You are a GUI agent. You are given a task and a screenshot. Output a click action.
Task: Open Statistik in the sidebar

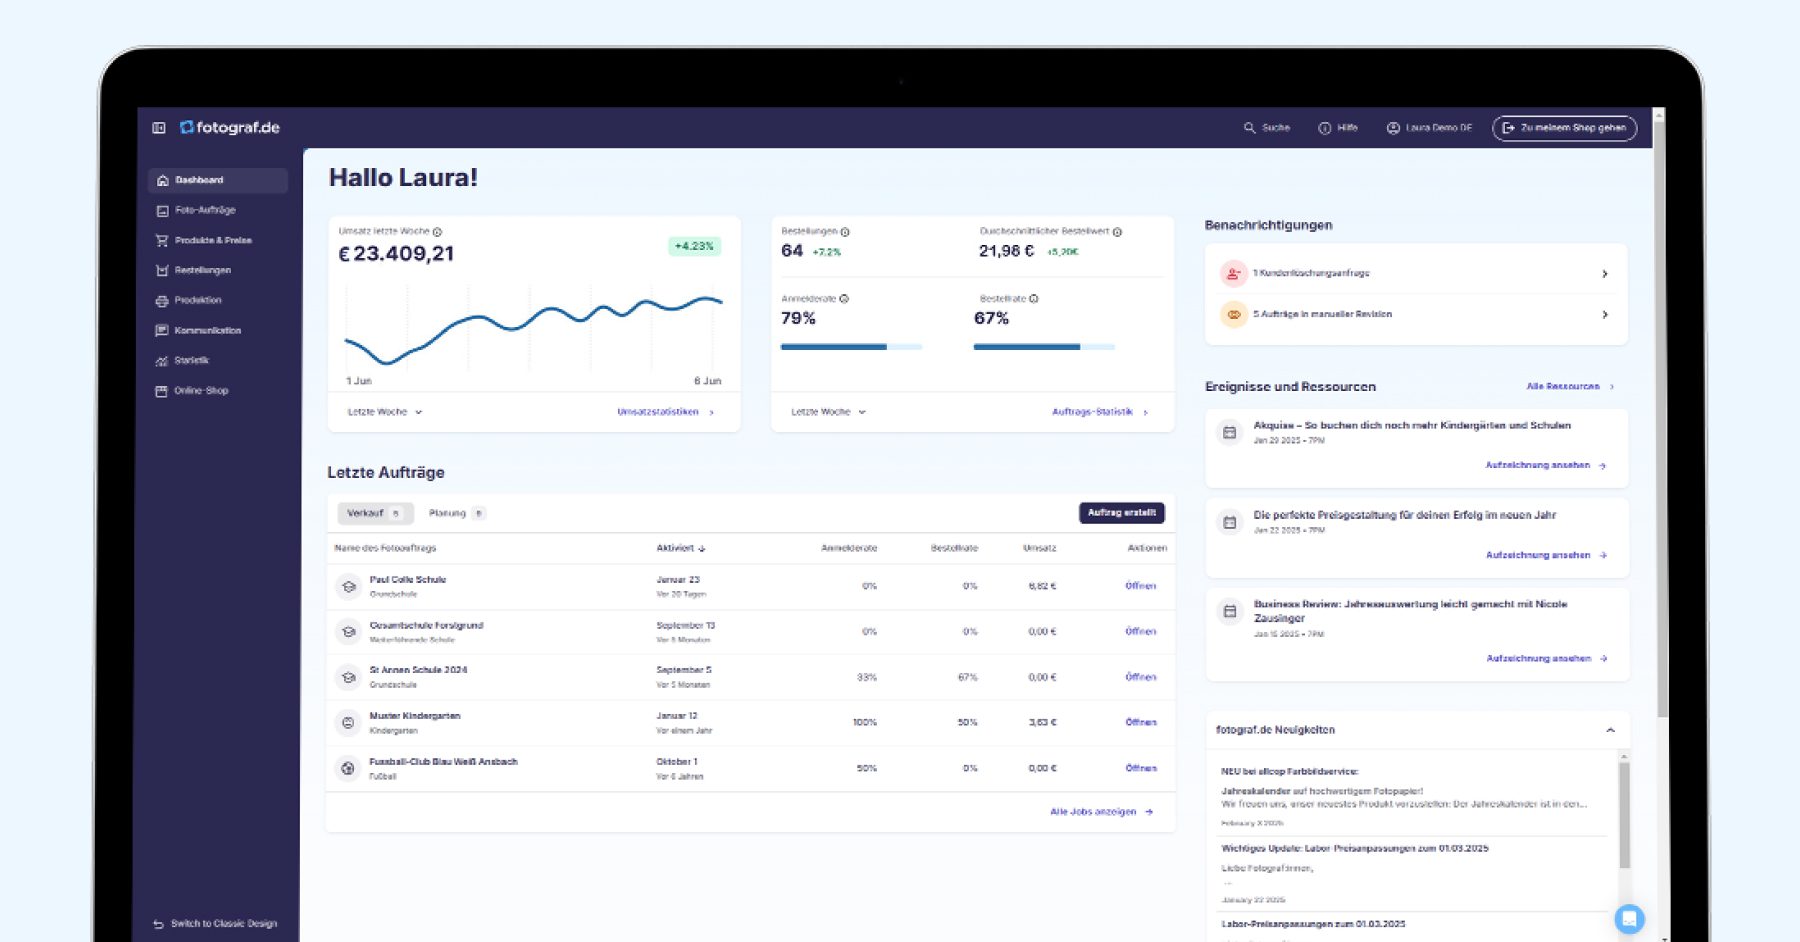[x=191, y=361]
